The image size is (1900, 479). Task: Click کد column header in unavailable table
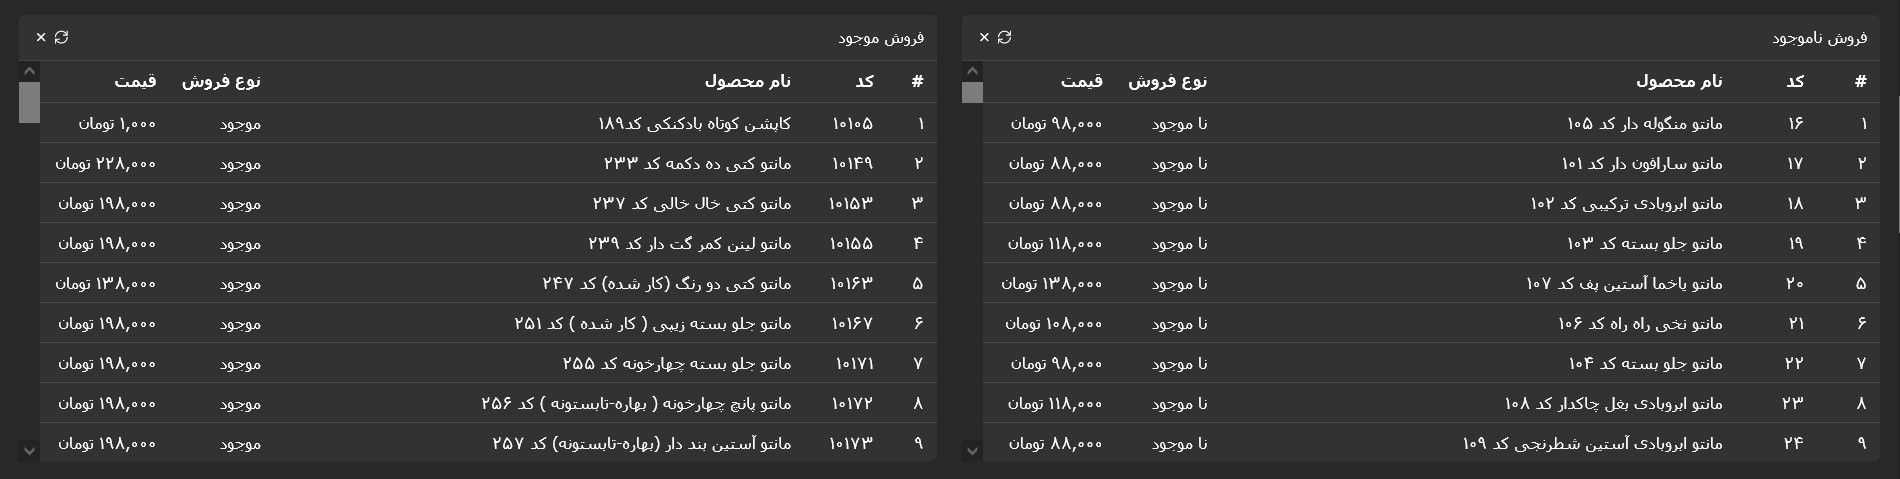(1795, 81)
